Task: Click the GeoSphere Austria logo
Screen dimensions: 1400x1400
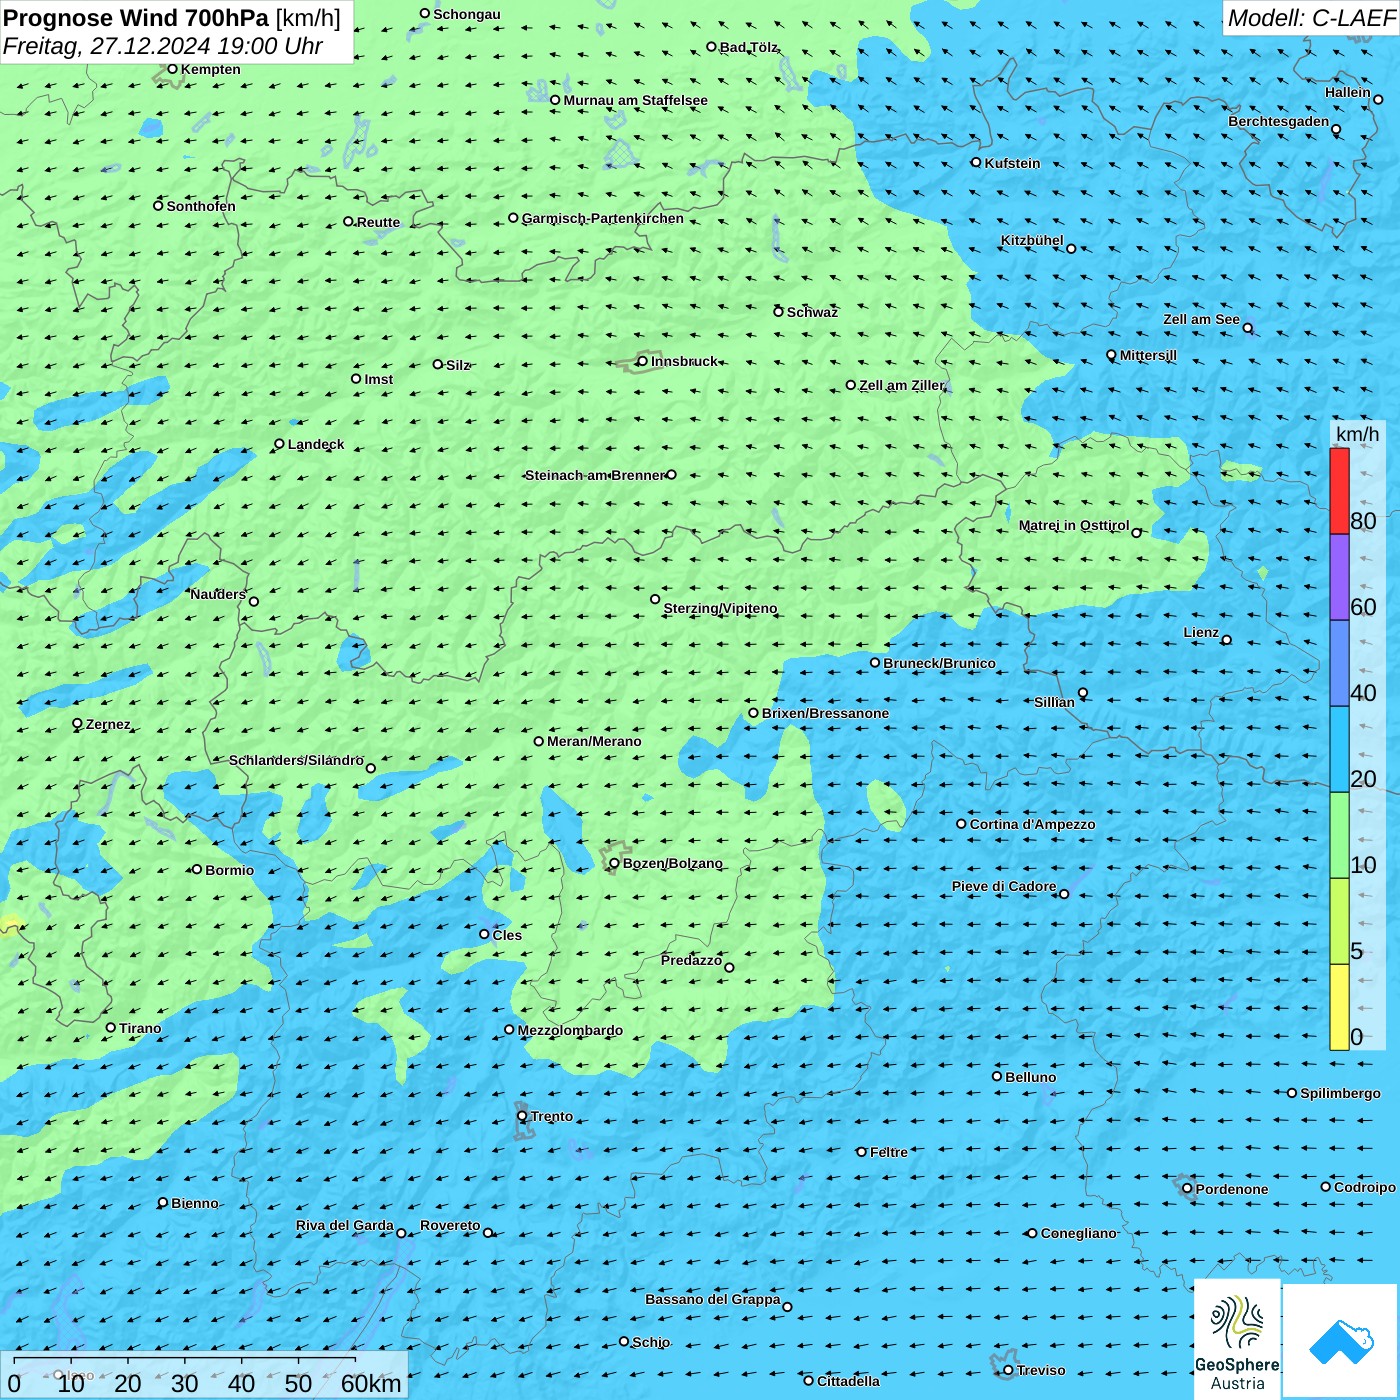Action: pos(1237,1338)
